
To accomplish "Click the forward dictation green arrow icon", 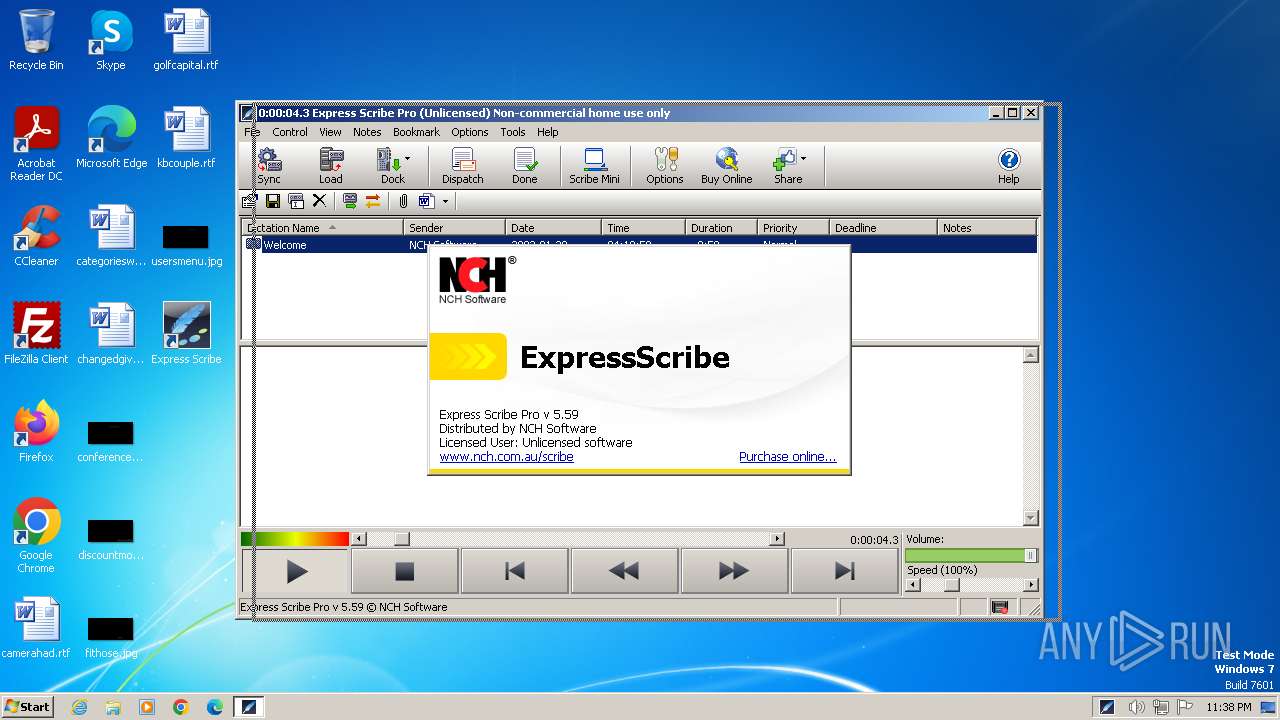I will (x=350, y=201).
